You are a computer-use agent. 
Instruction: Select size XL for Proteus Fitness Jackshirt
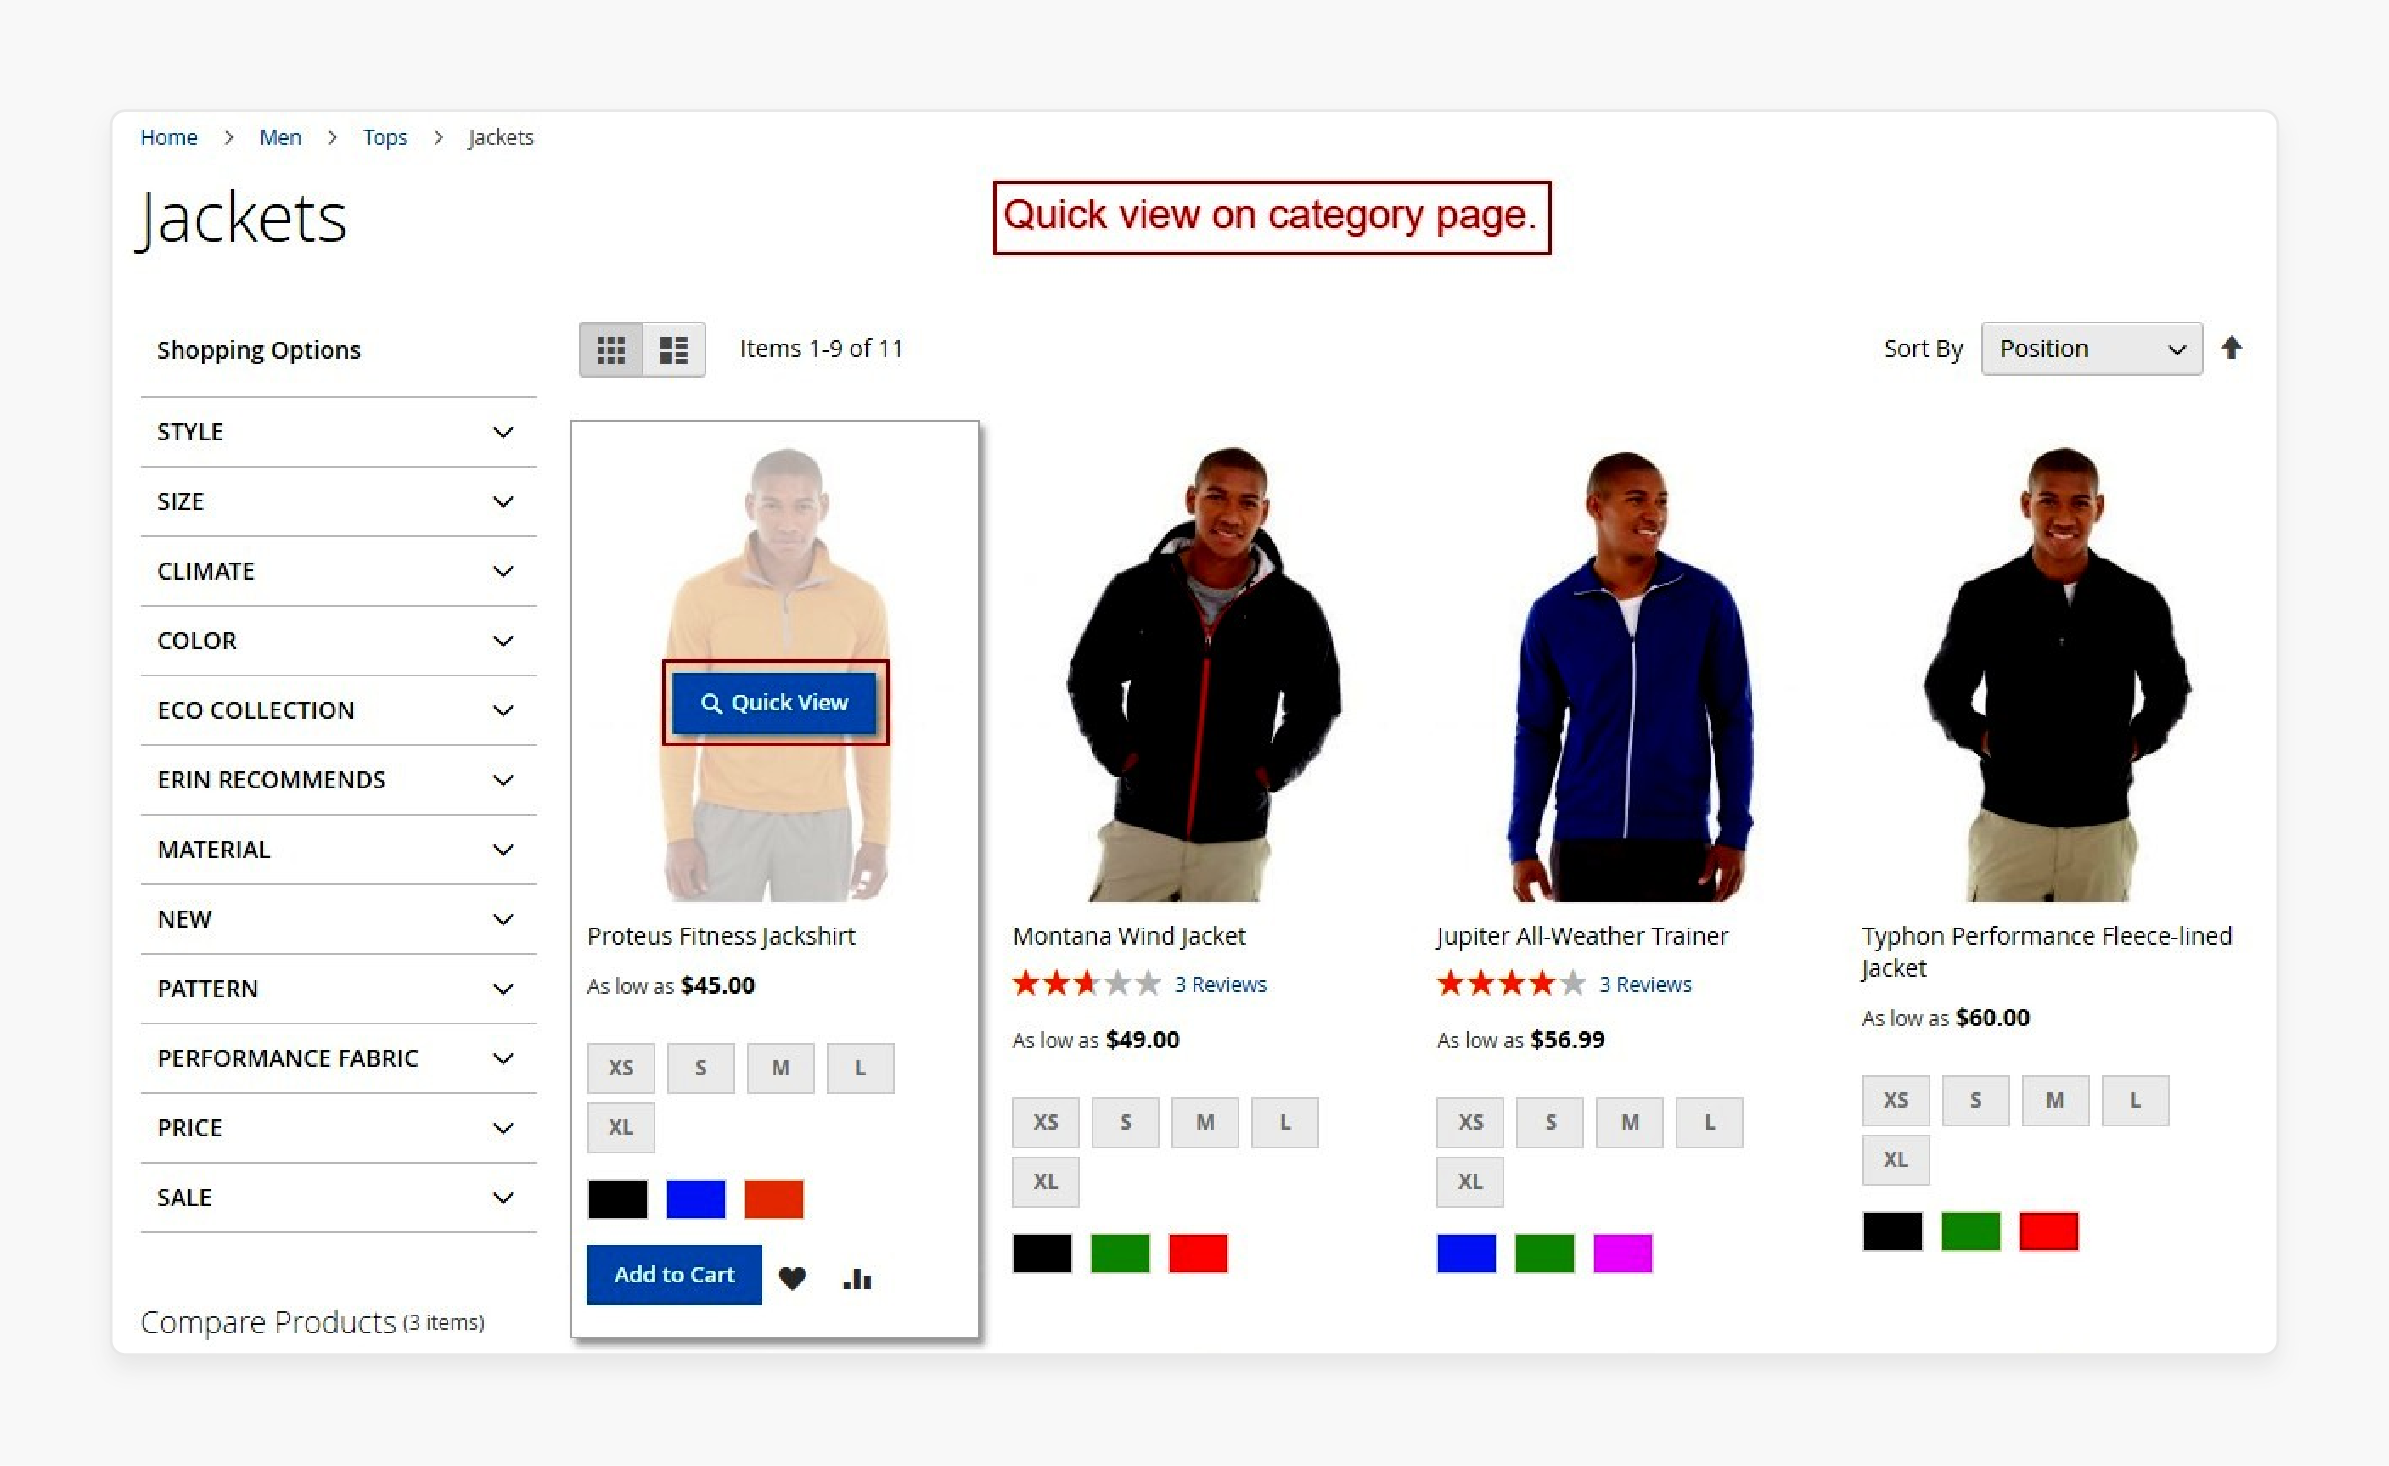[x=619, y=1125]
